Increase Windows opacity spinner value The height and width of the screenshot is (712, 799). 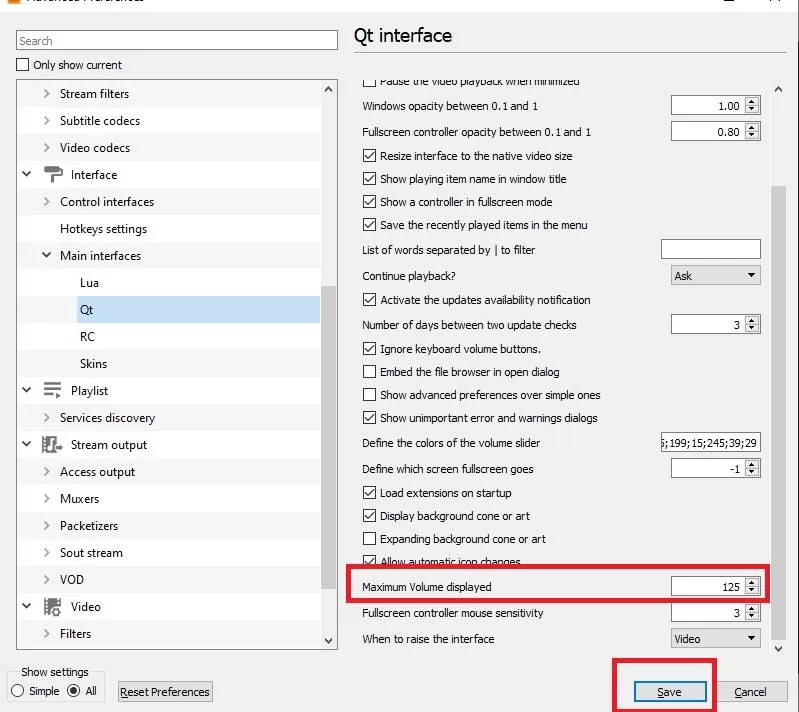[752, 101]
